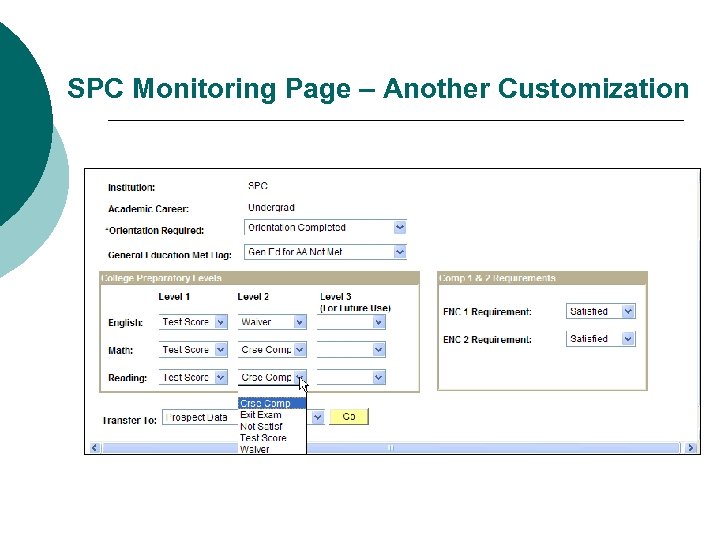Viewport: 720px width, 540px height.
Task: Click the ENC 1 Requirement label
Action: click(487, 312)
